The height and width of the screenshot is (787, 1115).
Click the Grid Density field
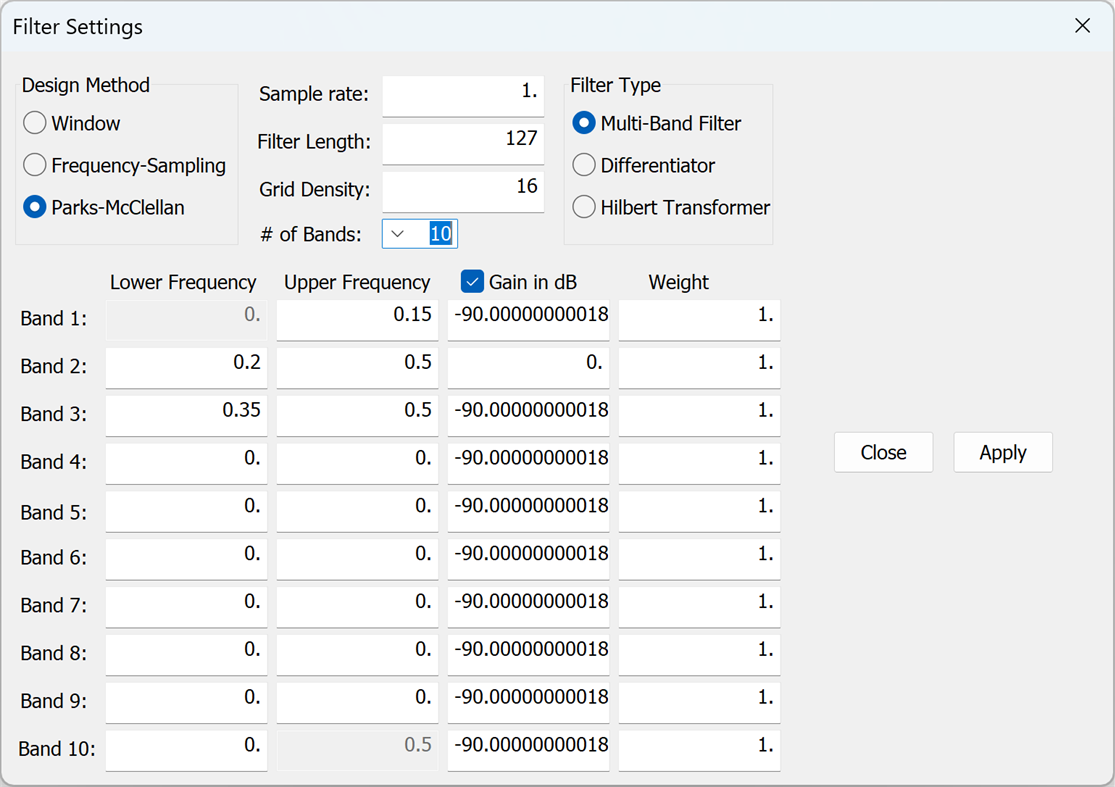coord(463,191)
